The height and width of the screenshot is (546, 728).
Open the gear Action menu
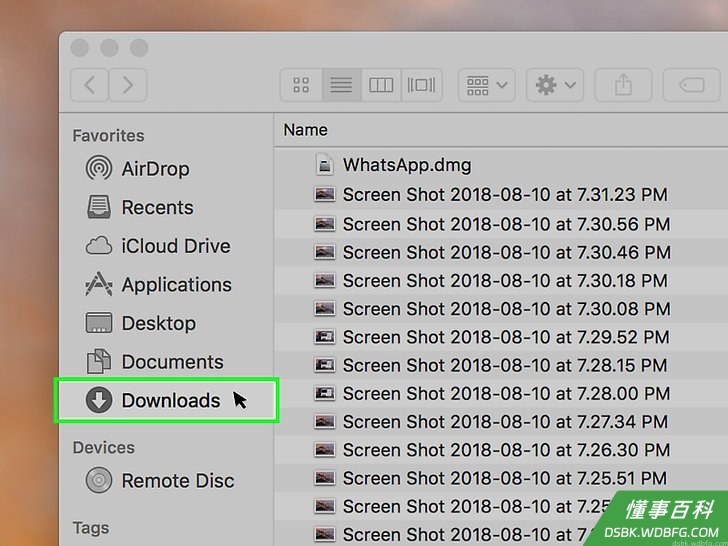pos(555,85)
